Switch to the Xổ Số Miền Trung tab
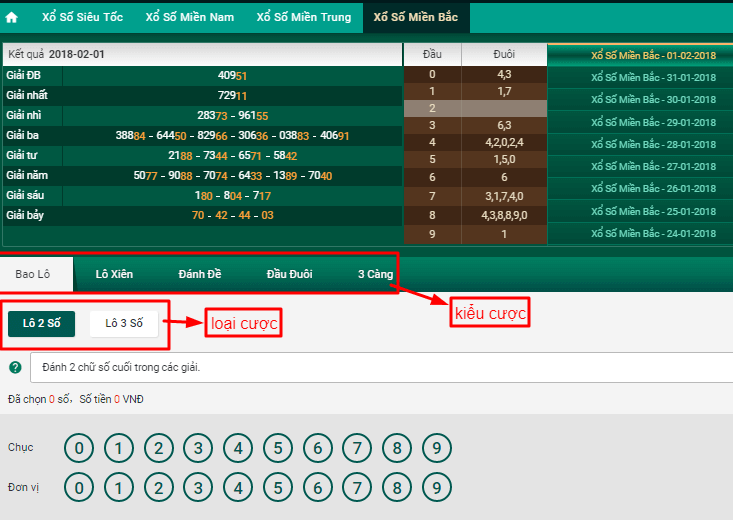The image size is (733, 520). [x=304, y=17]
